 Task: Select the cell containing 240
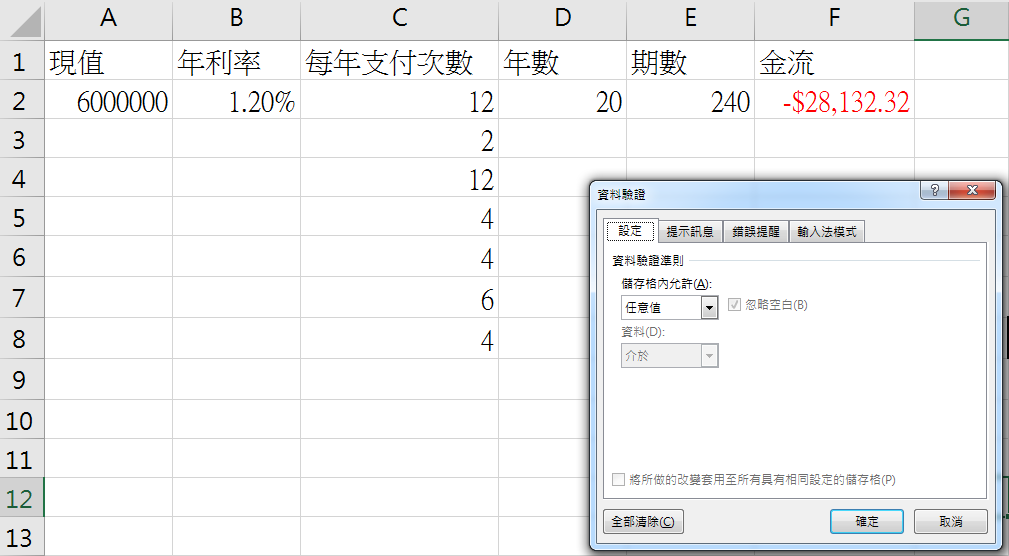(690, 101)
